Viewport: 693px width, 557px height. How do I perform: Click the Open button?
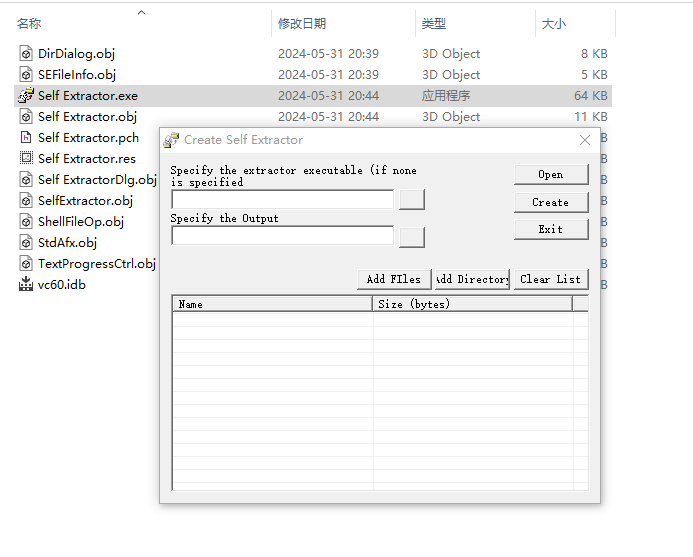coord(551,175)
